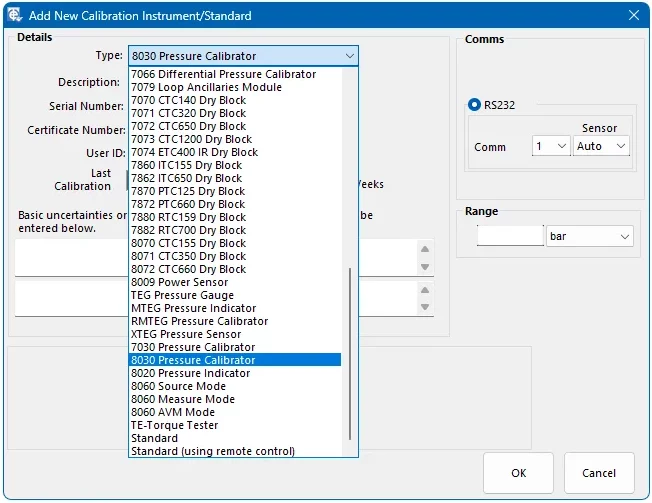Open the Comm port number dropdown

550,146
